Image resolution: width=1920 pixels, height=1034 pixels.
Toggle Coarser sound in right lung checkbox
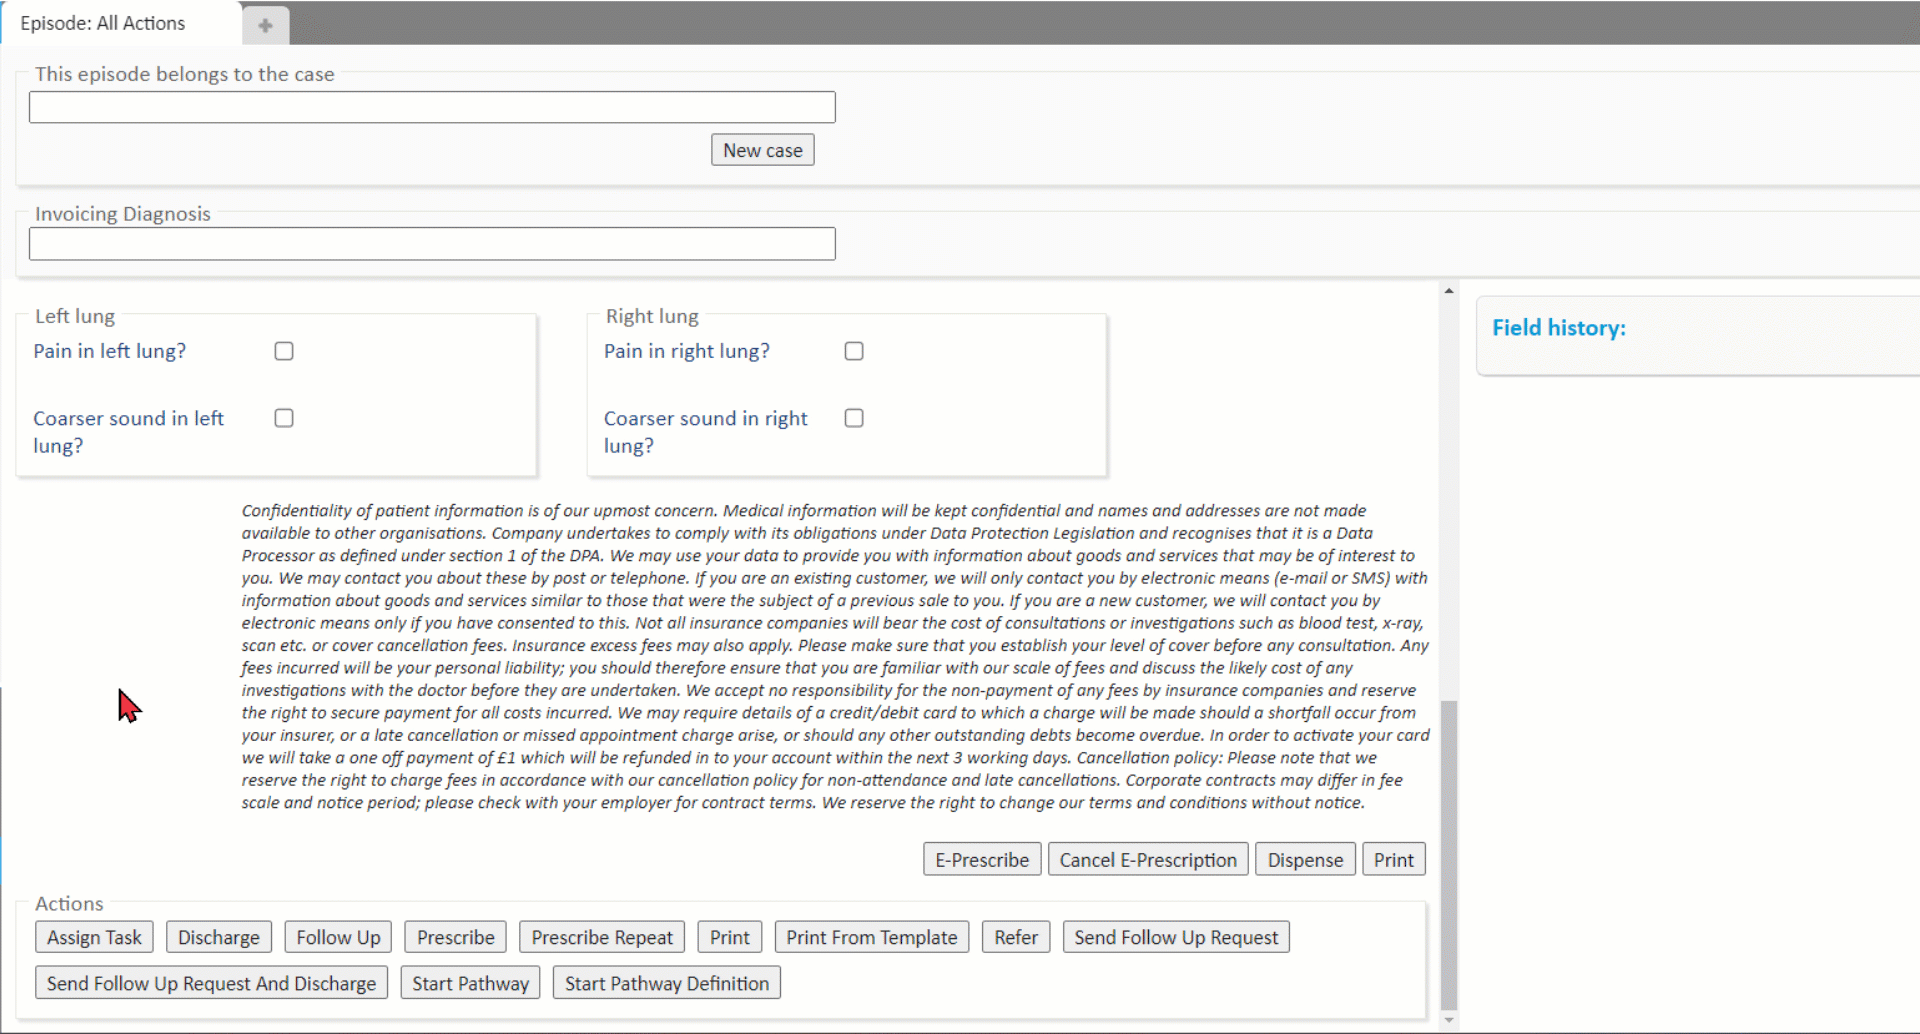(854, 418)
